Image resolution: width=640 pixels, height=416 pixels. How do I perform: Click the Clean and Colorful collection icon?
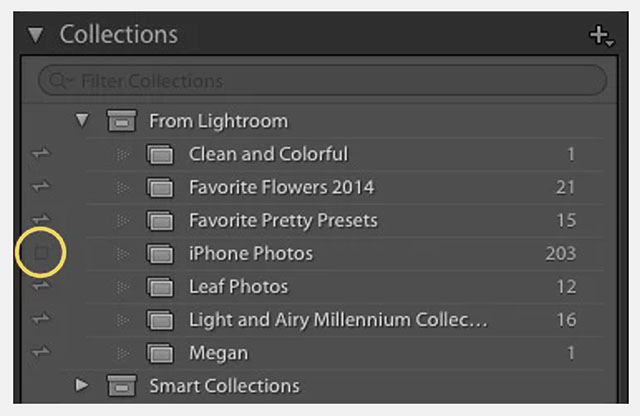click(160, 155)
